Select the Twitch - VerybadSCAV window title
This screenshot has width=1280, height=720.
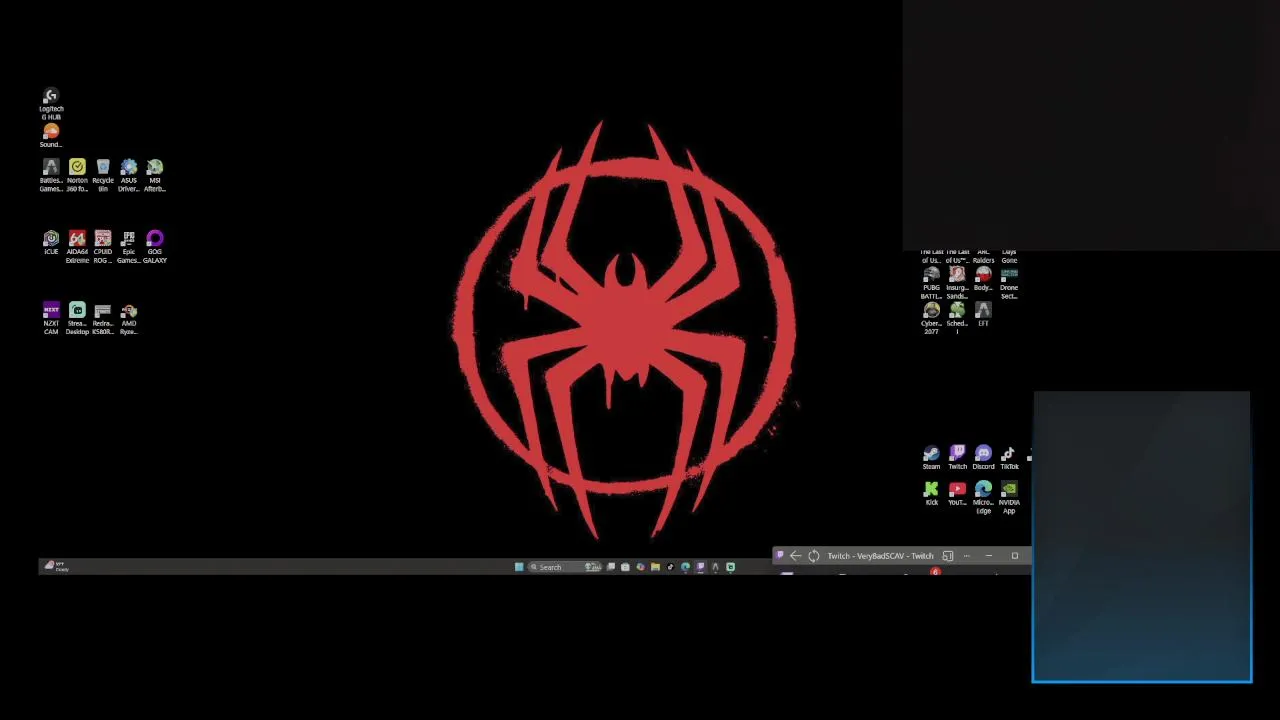(880, 556)
